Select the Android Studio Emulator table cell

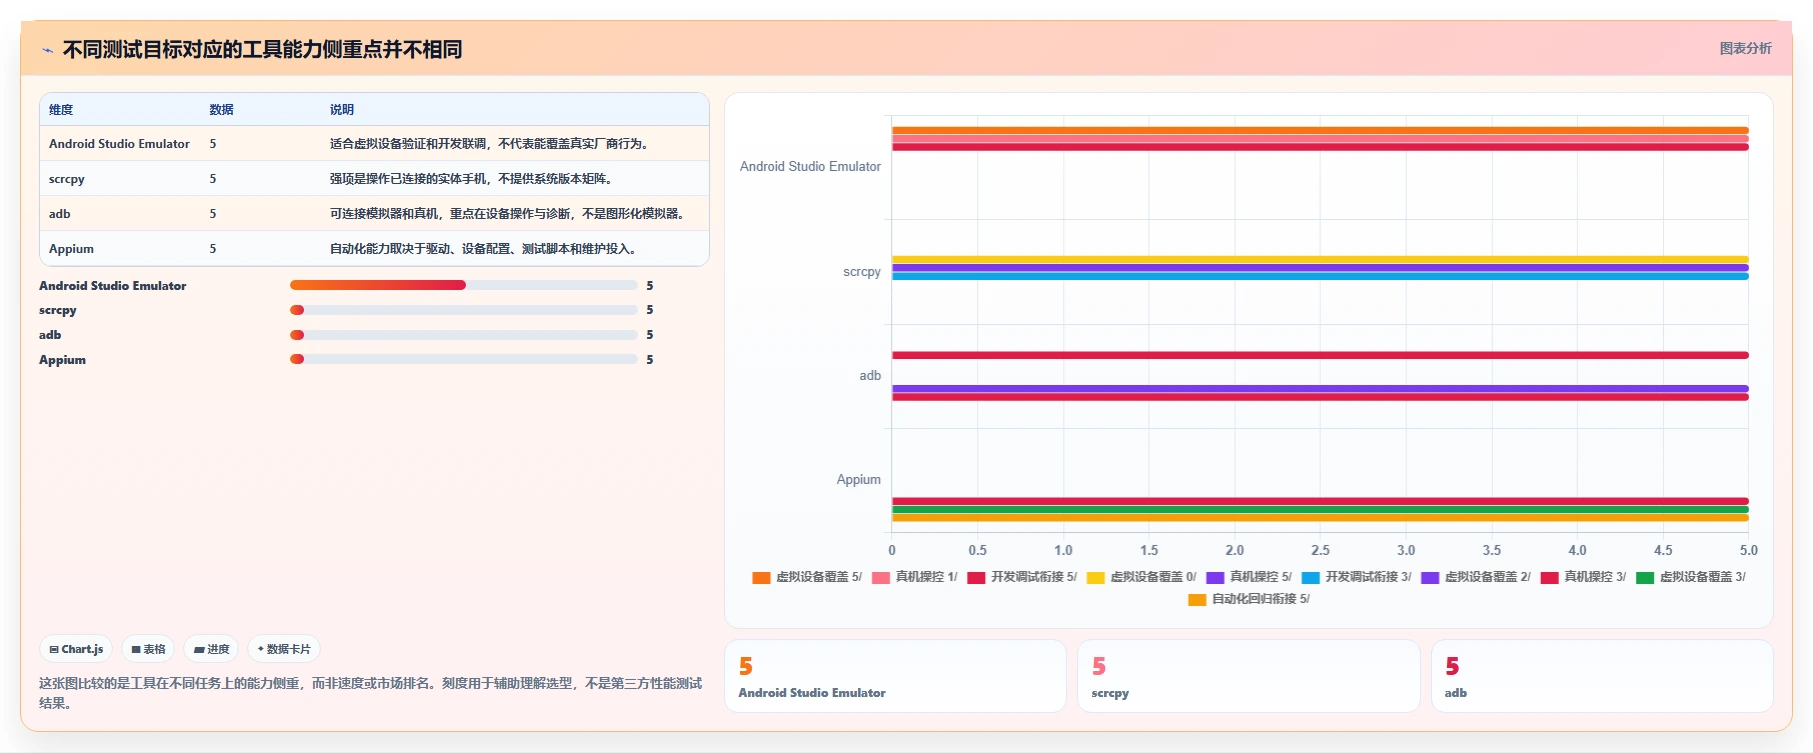click(x=119, y=144)
